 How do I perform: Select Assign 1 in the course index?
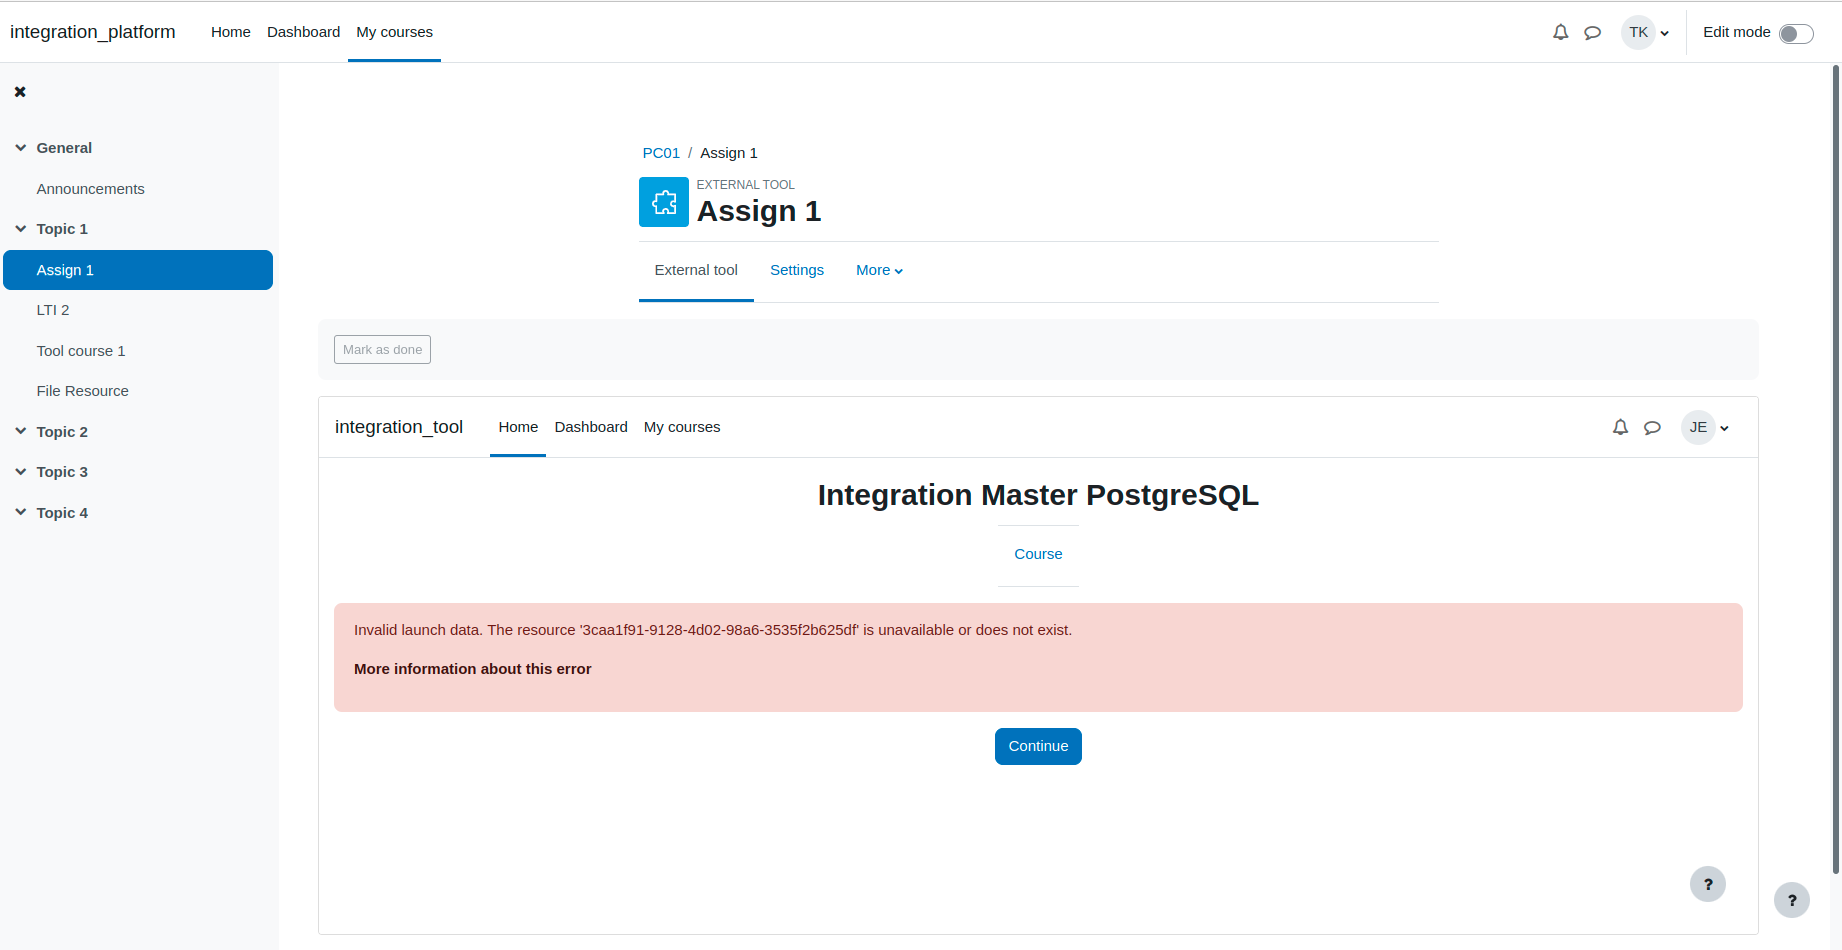[x=138, y=270]
